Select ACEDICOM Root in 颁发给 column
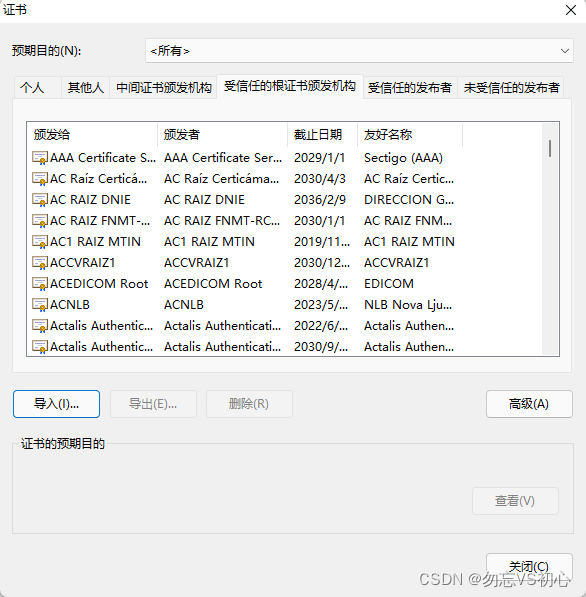Screen dimensions: 586x597 click(99, 284)
